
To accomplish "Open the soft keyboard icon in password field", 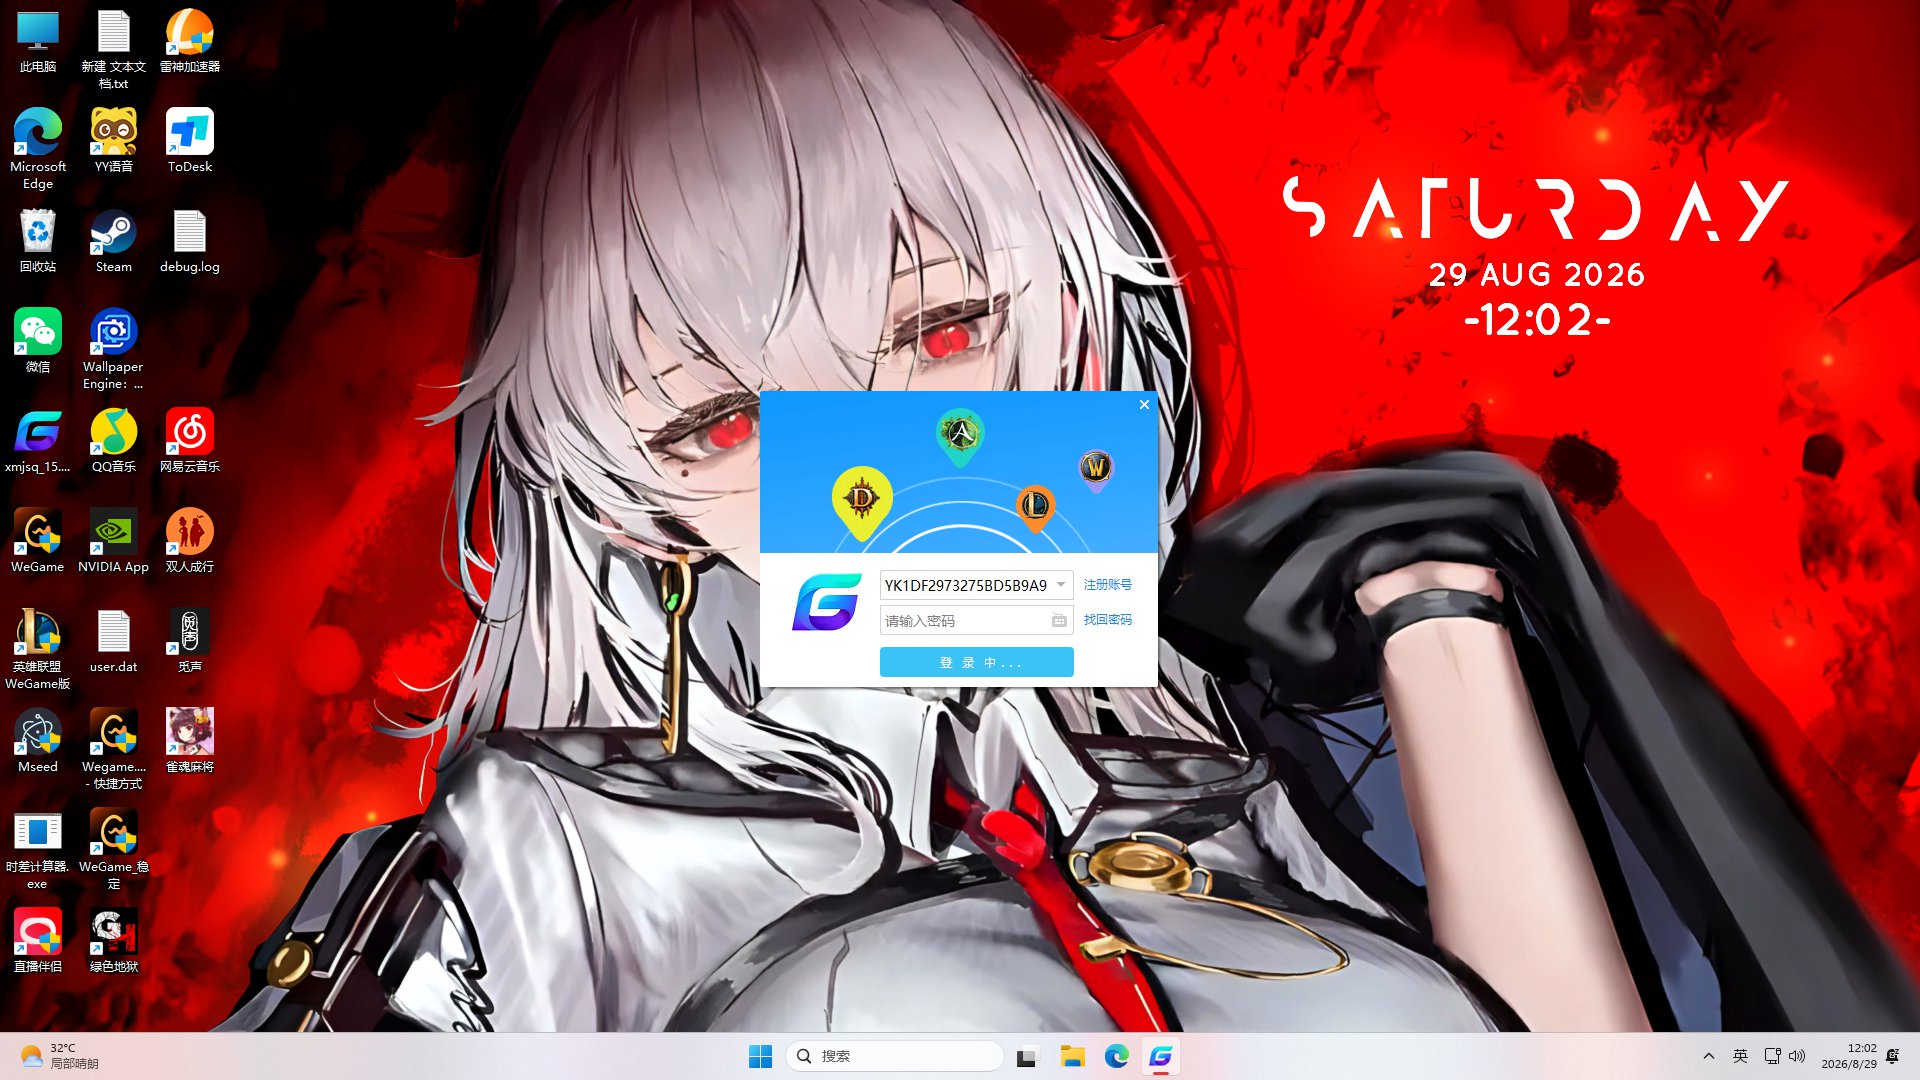I will point(1059,621).
